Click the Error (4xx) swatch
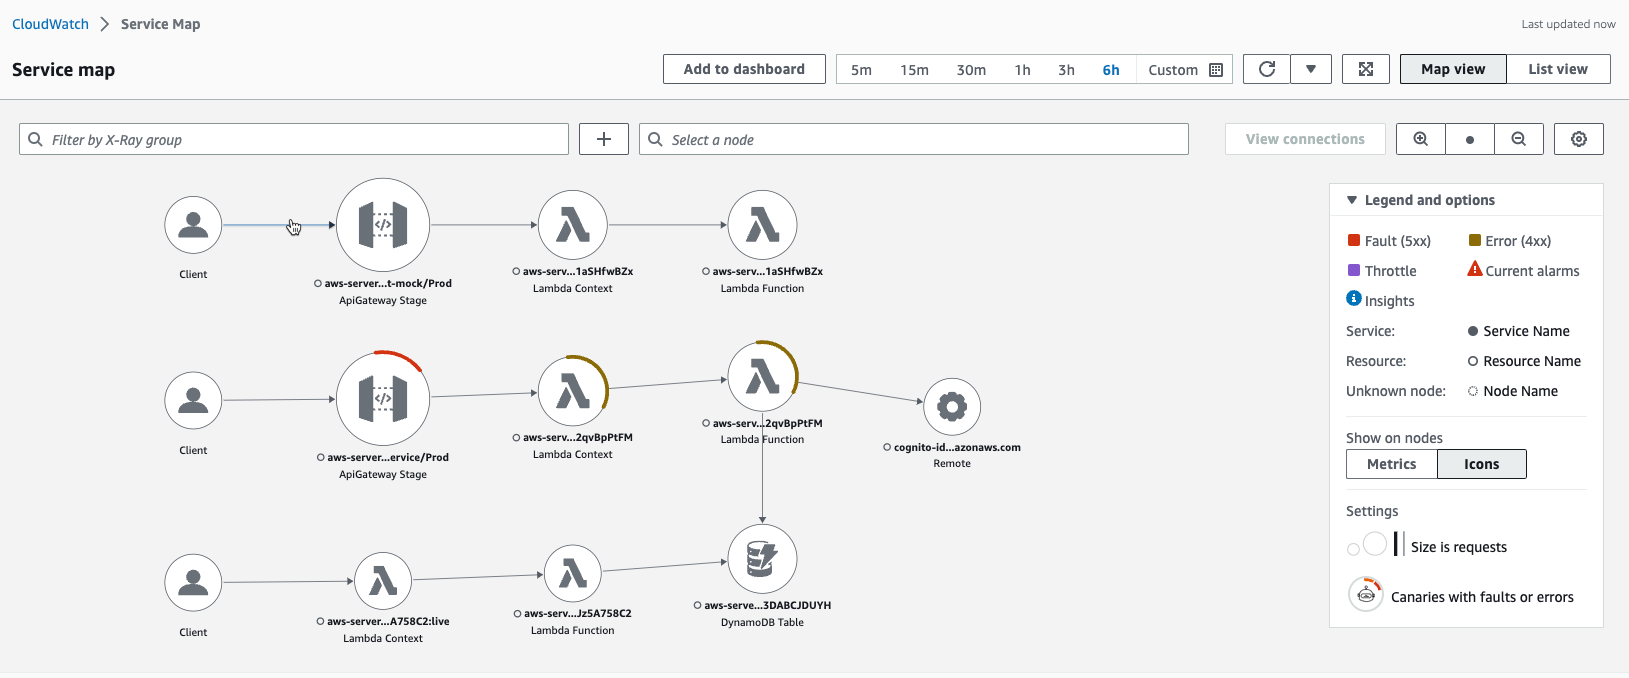 point(1475,240)
